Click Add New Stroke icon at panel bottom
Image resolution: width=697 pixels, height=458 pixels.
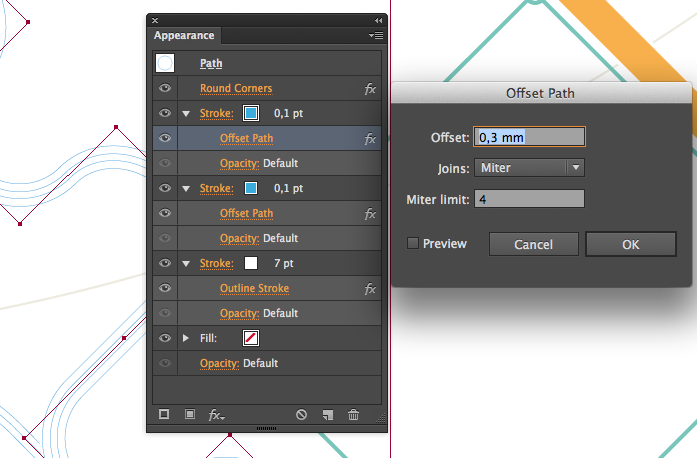pyautogui.click(x=164, y=414)
